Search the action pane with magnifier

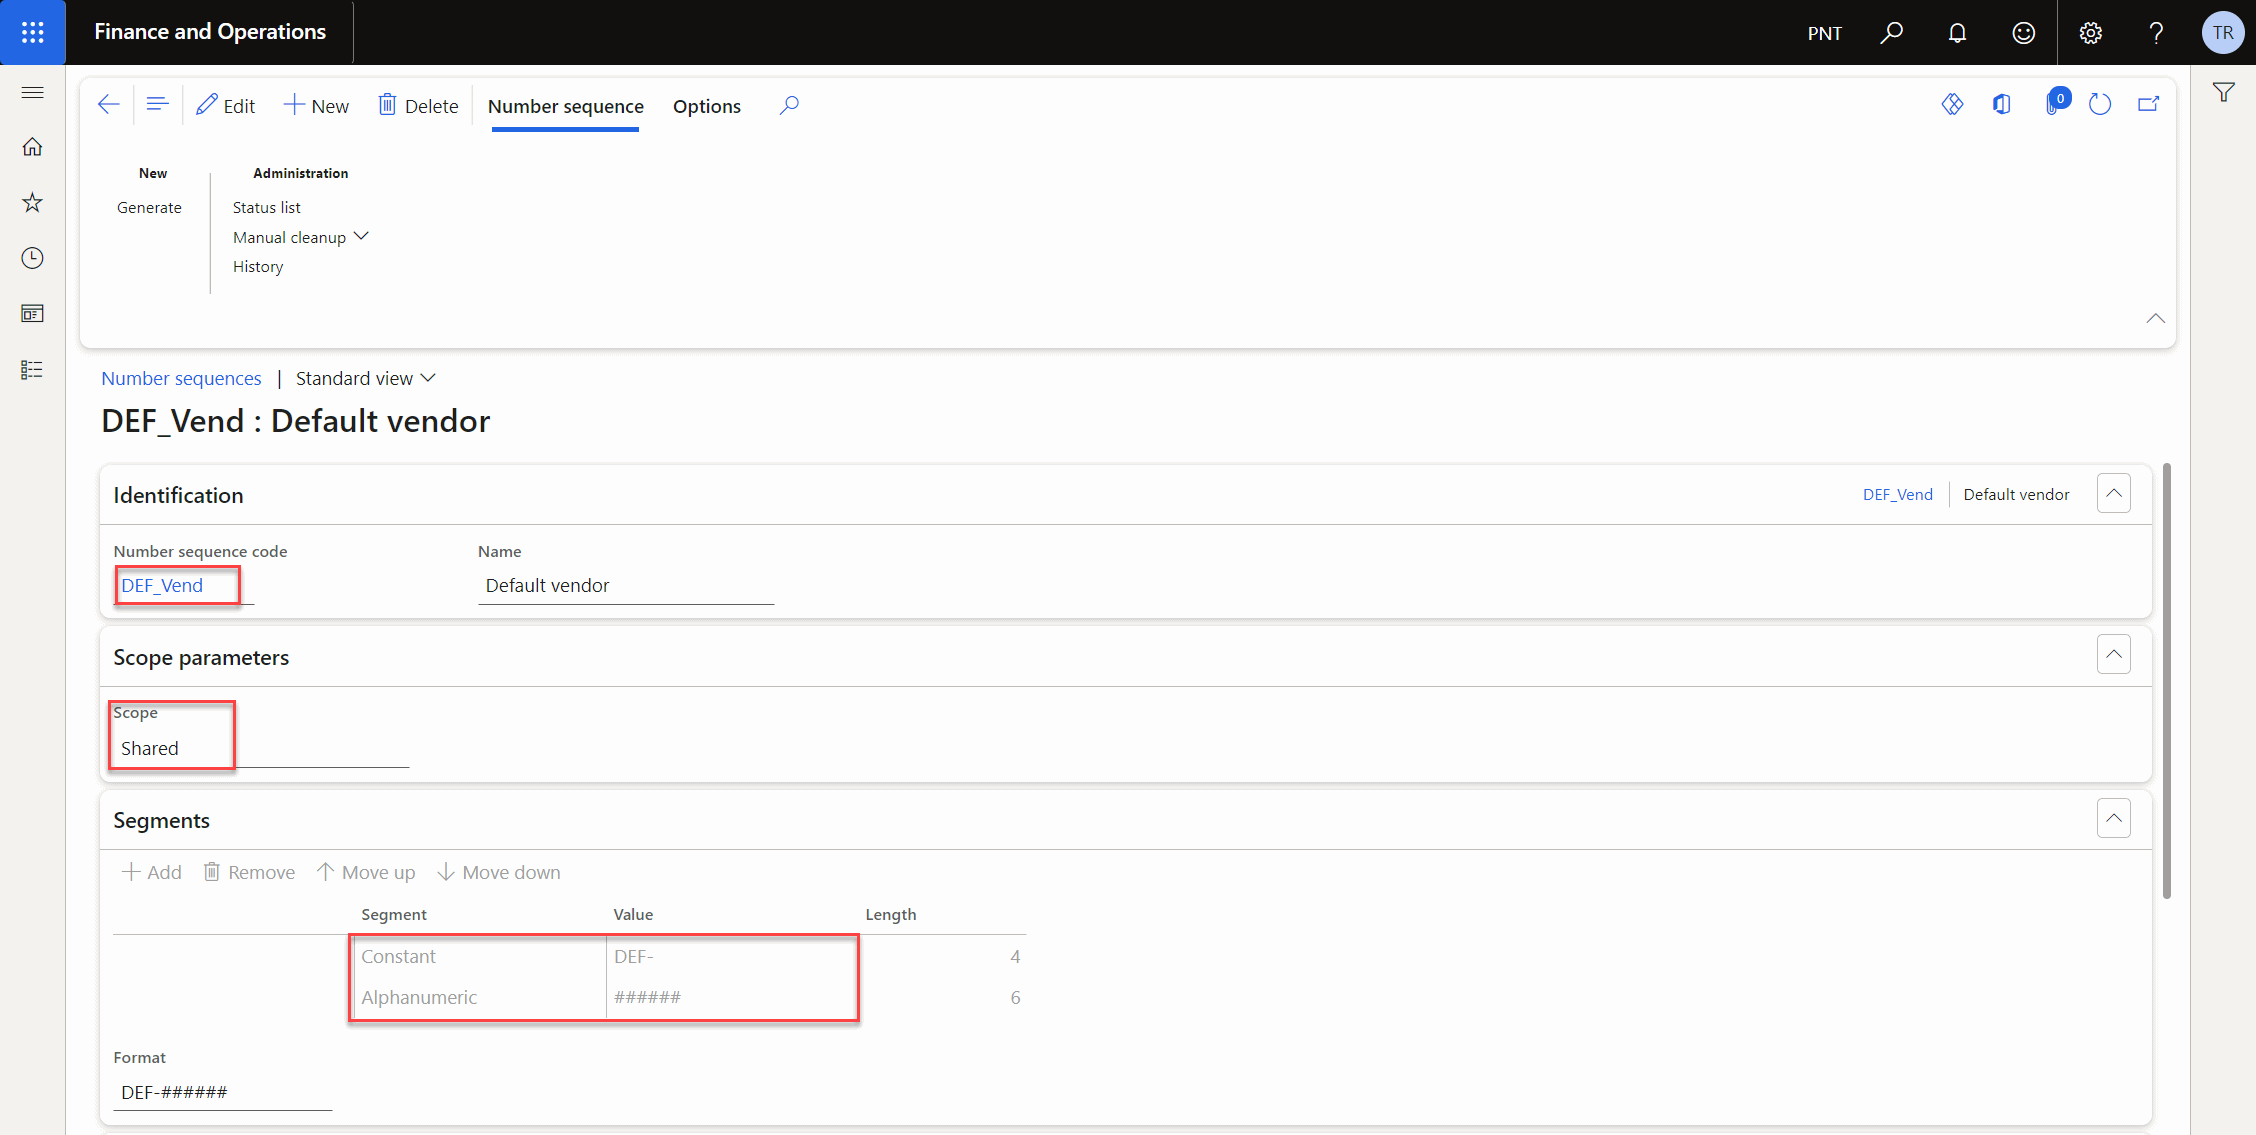click(789, 105)
